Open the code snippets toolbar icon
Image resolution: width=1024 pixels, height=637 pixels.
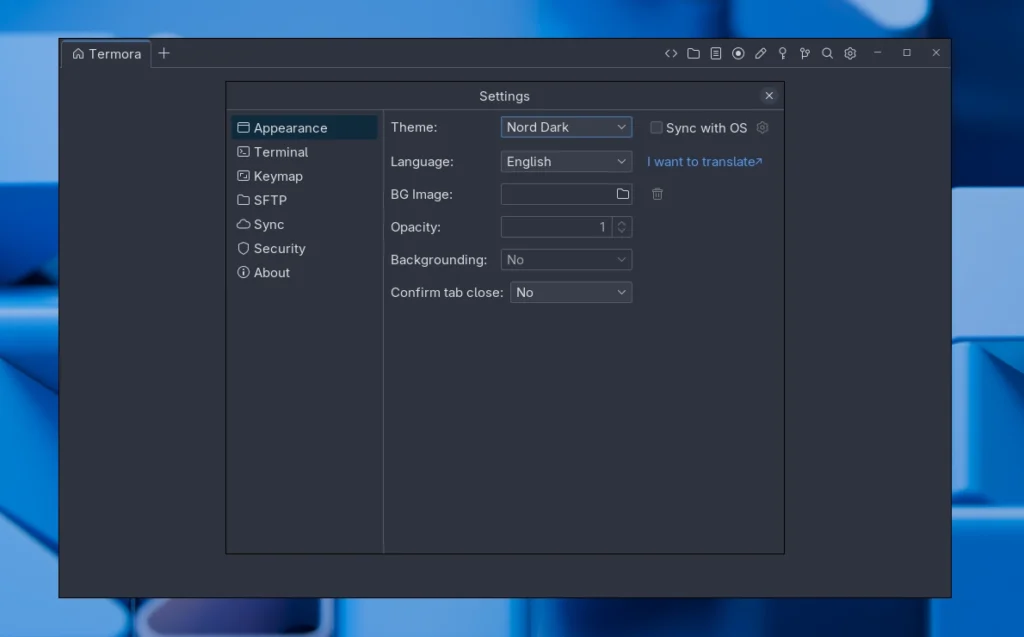click(671, 53)
